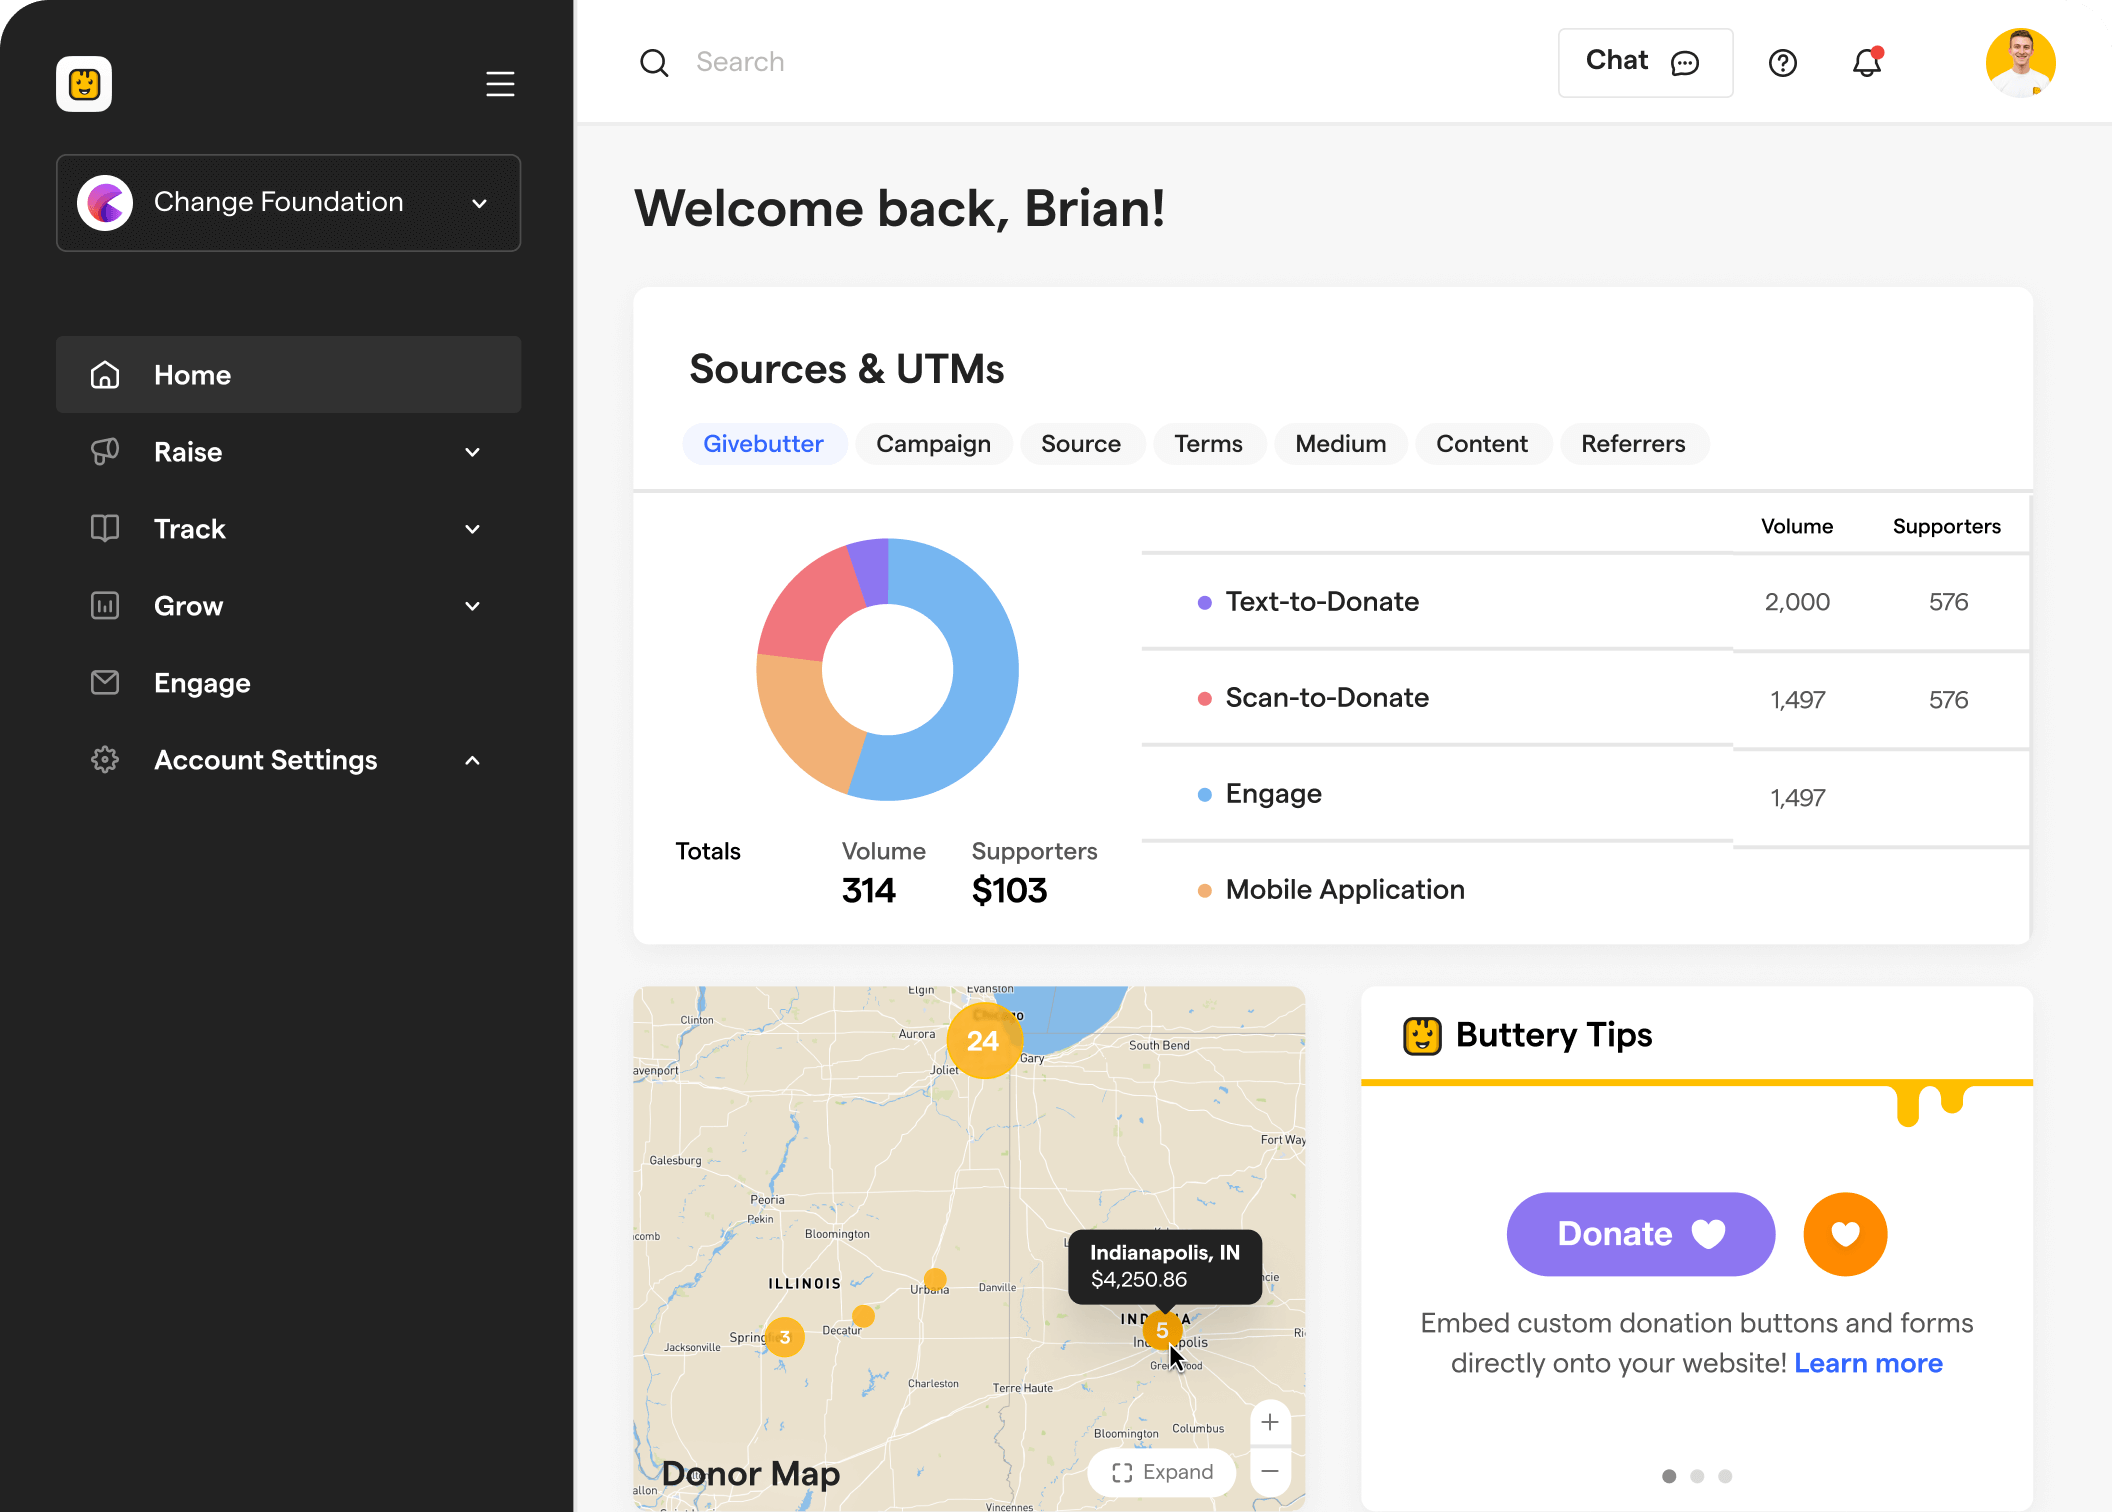The height and width of the screenshot is (1512, 2112).
Task: Click the Grow chart icon
Action: coord(105,606)
